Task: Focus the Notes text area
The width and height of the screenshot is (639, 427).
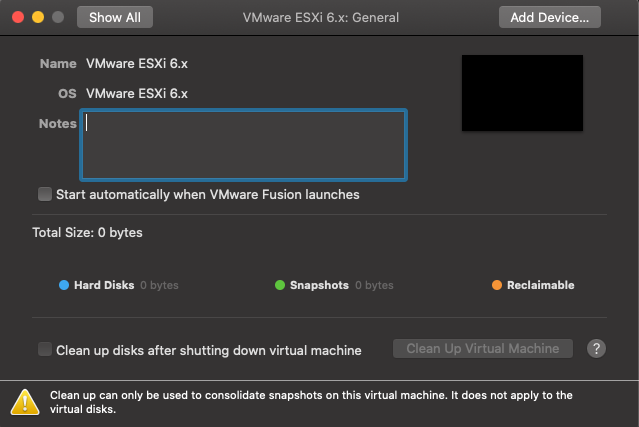Action: coord(244,145)
